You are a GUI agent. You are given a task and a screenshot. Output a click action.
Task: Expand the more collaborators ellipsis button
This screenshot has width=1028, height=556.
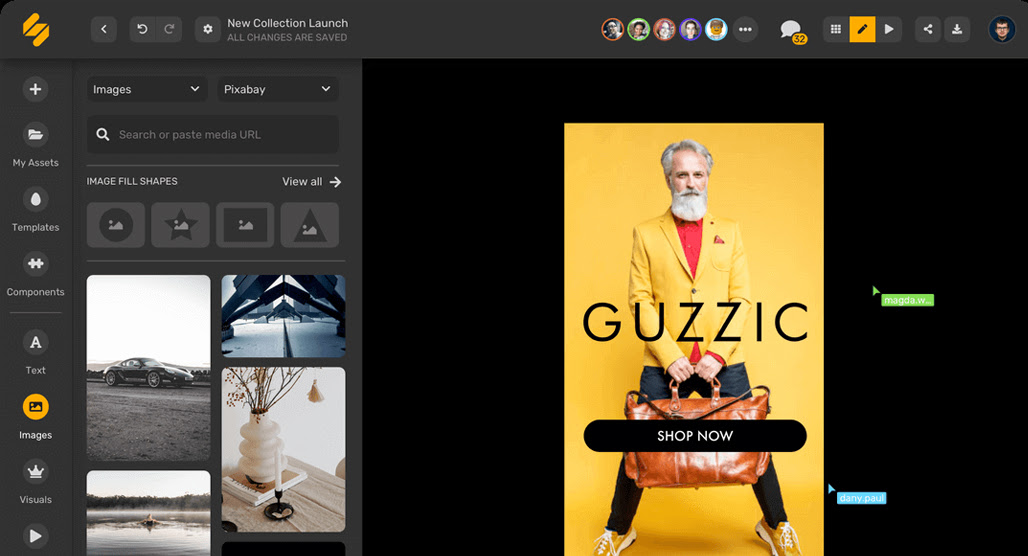point(745,29)
